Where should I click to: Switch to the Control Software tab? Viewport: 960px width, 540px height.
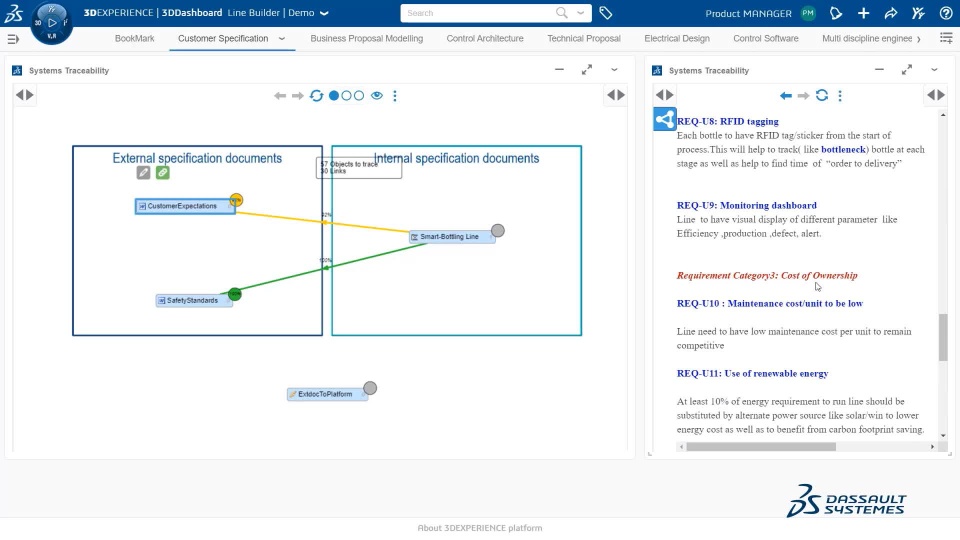click(765, 39)
